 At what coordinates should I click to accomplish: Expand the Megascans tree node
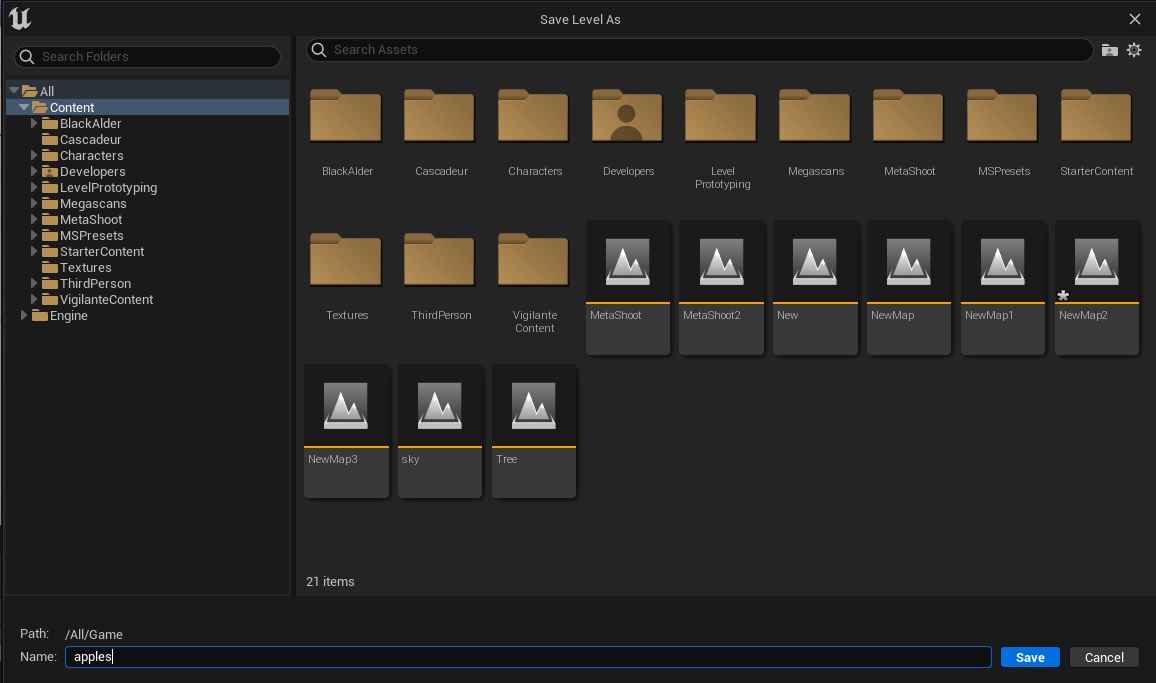point(34,203)
